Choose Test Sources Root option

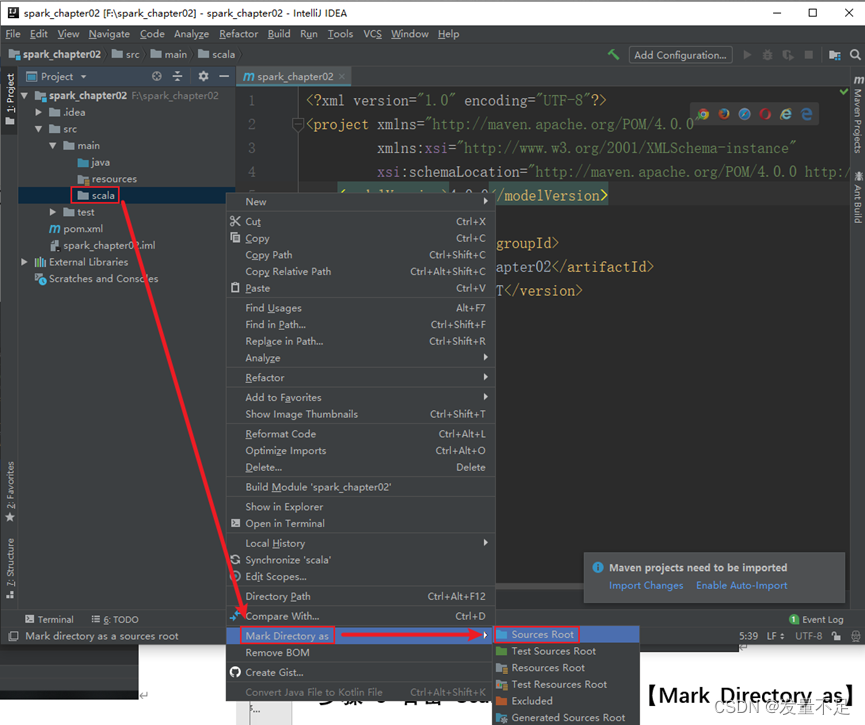tap(566, 651)
